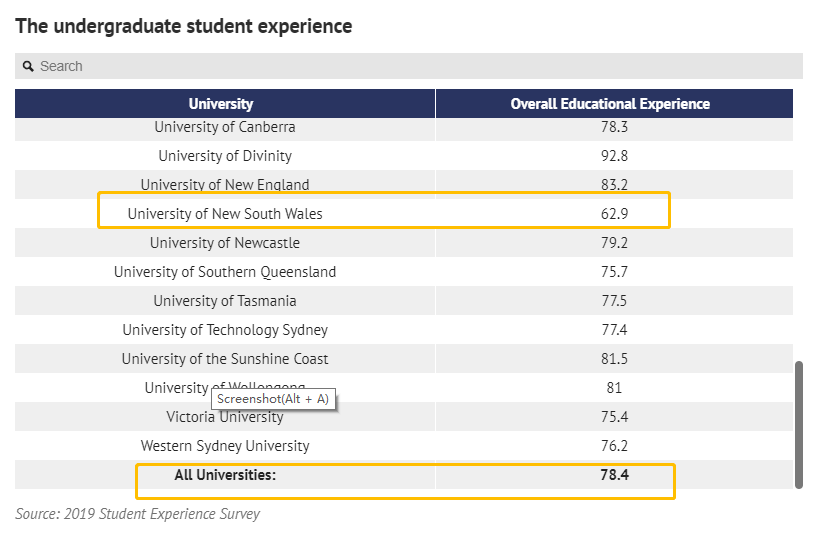Click the table's vertical scrollbar thumb
Image resolution: width=833 pixels, height=533 pixels.
(x=798, y=425)
